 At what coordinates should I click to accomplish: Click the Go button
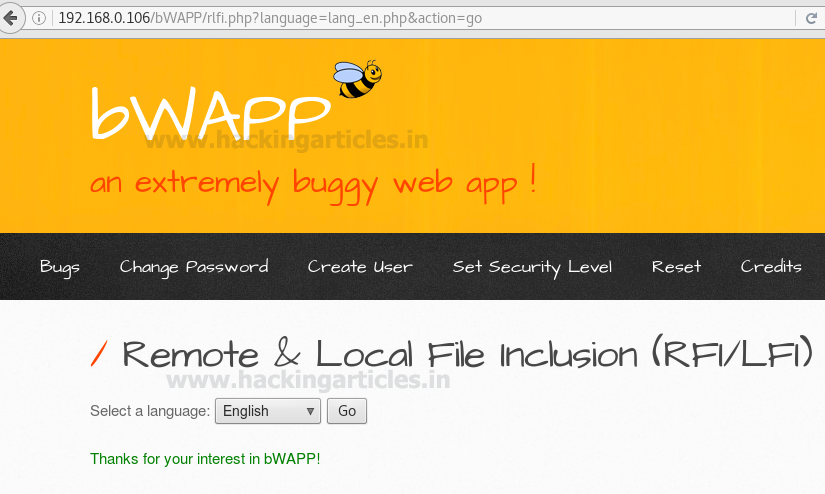(x=347, y=411)
